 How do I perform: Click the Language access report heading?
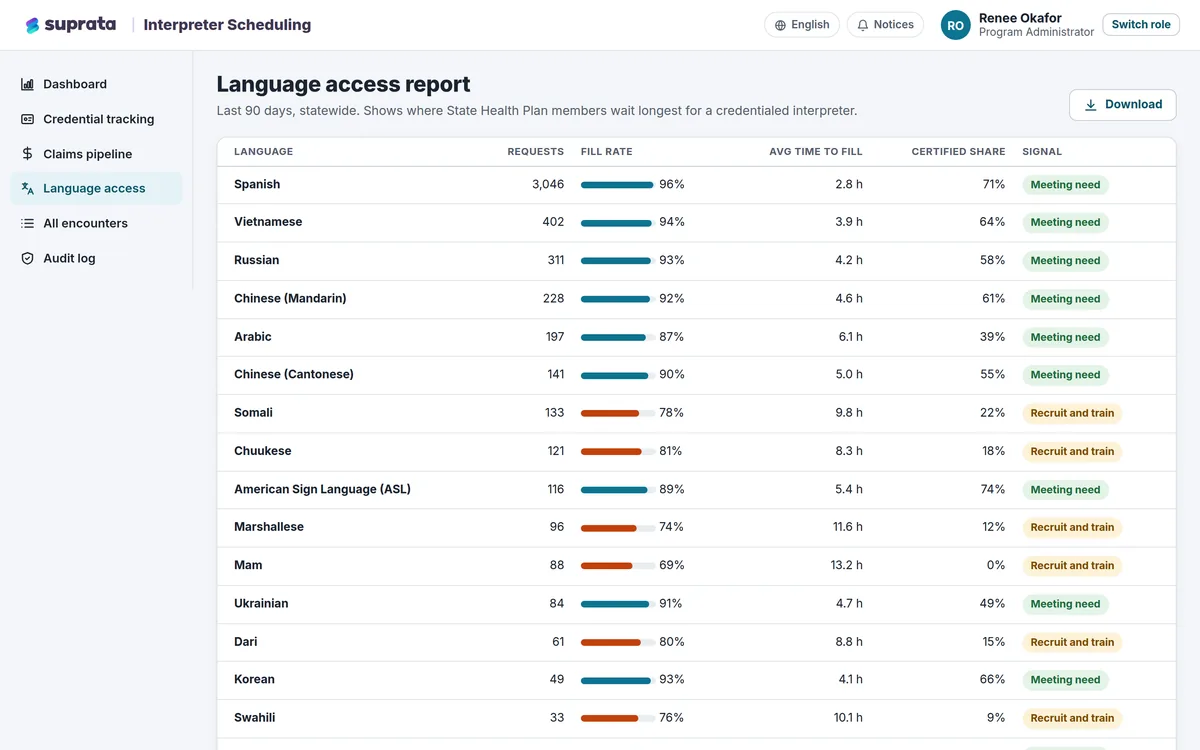(x=343, y=84)
